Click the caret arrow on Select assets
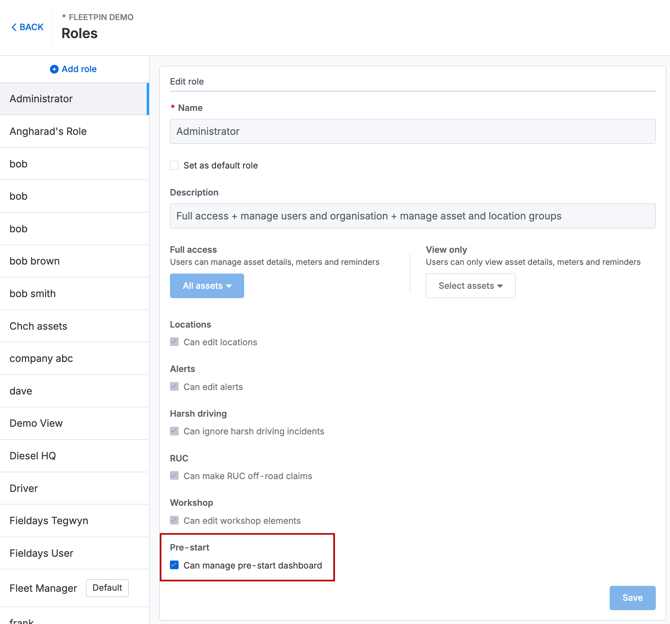 pos(500,286)
